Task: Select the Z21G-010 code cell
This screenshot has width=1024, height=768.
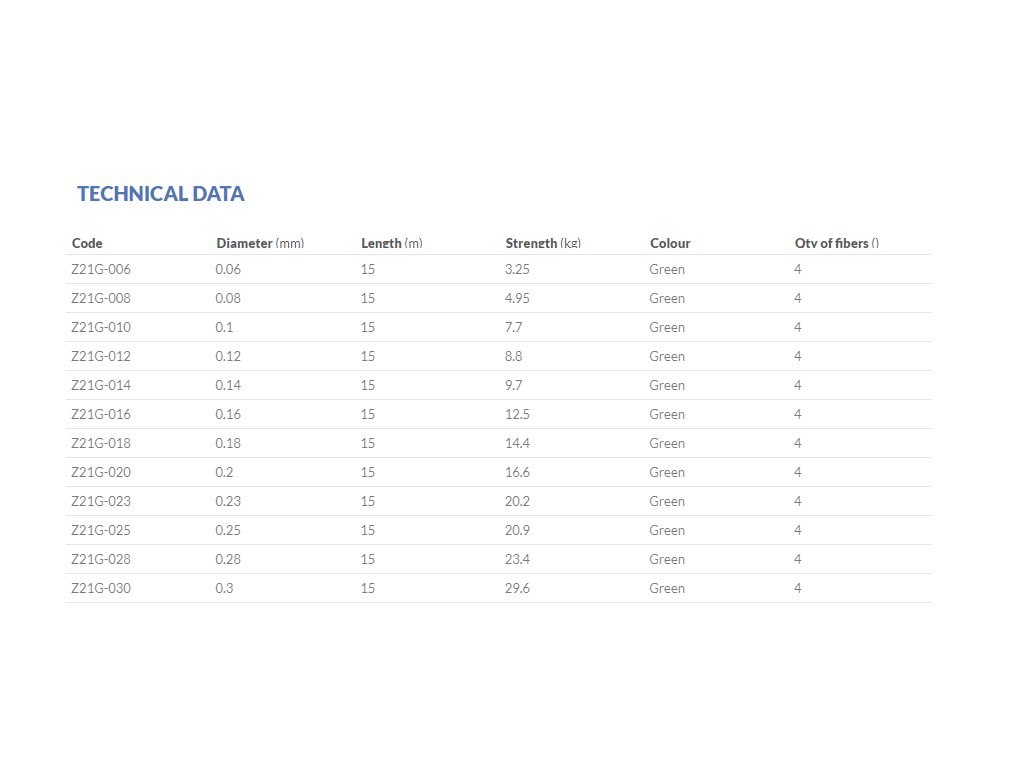Action: tap(101, 327)
